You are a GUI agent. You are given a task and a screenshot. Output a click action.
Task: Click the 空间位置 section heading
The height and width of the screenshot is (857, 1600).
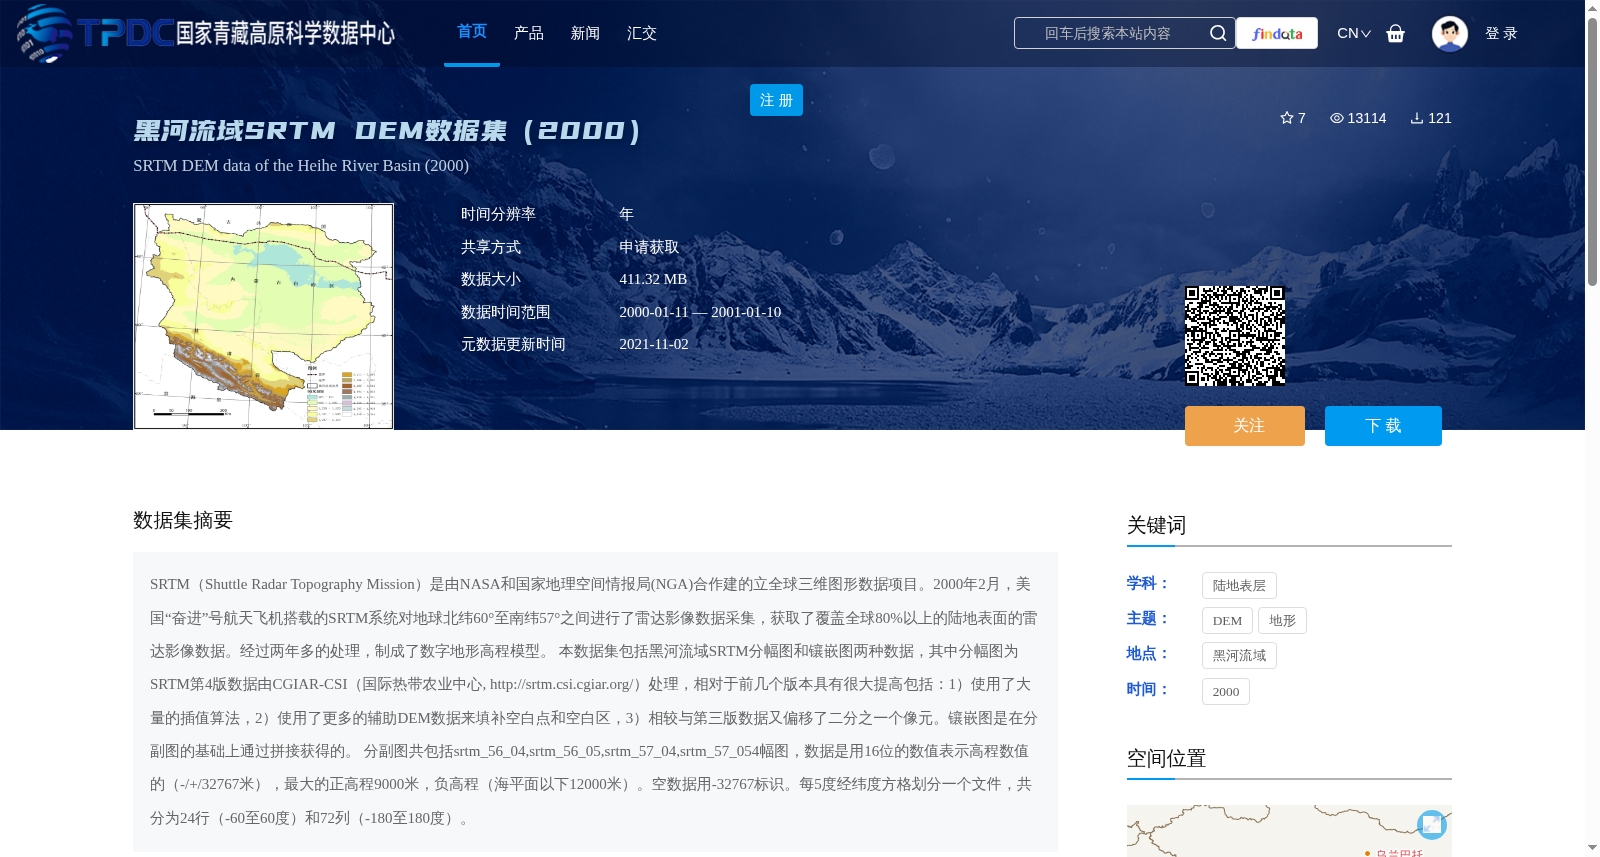tap(1166, 759)
